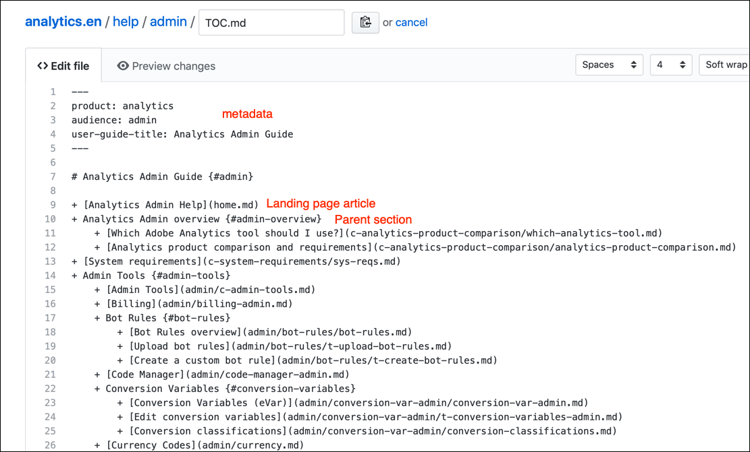Image resolution: width=750 pixels, height=452 pixels.
Task: Click the cancel link
Action: pos(411,22)
